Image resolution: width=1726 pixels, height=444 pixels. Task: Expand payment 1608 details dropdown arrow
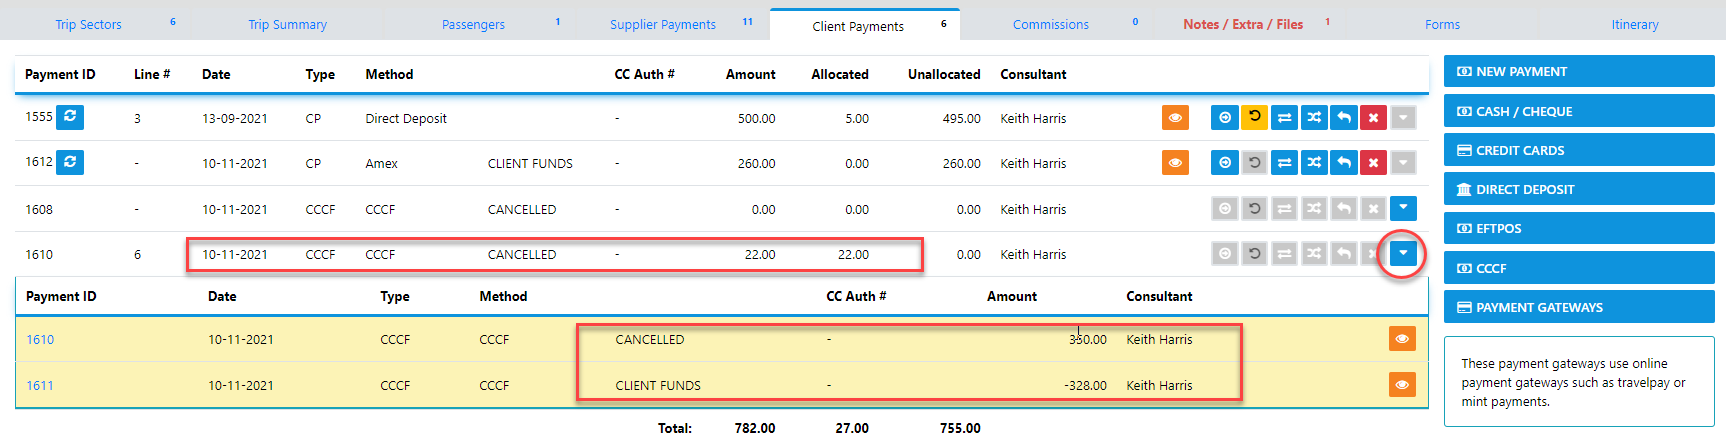[x=1403, y=208]
